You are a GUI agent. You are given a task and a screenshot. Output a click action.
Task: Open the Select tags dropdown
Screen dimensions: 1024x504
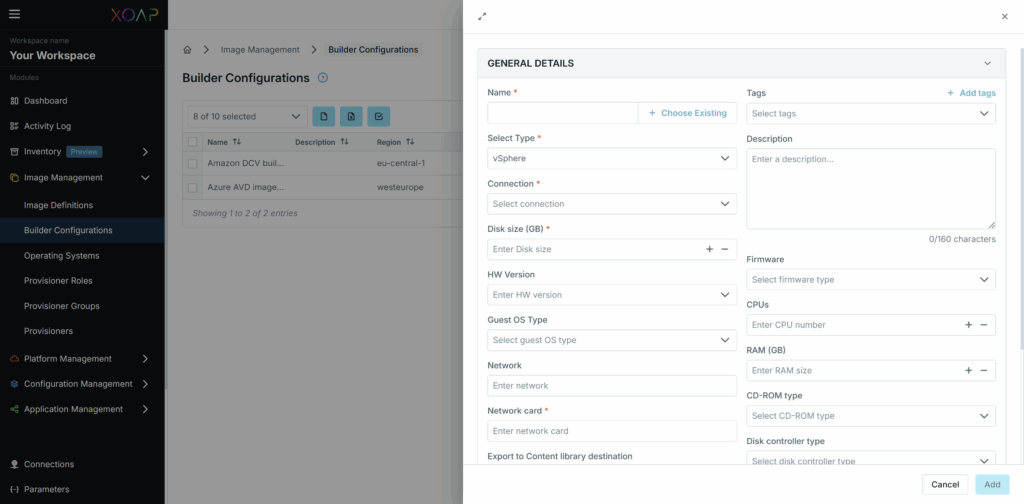(871, 114)
